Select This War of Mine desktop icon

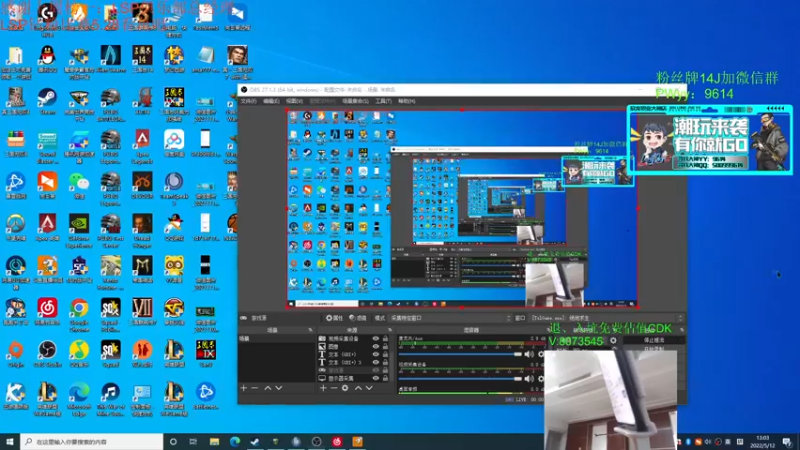pyautogui.click(x=110, y=399)
